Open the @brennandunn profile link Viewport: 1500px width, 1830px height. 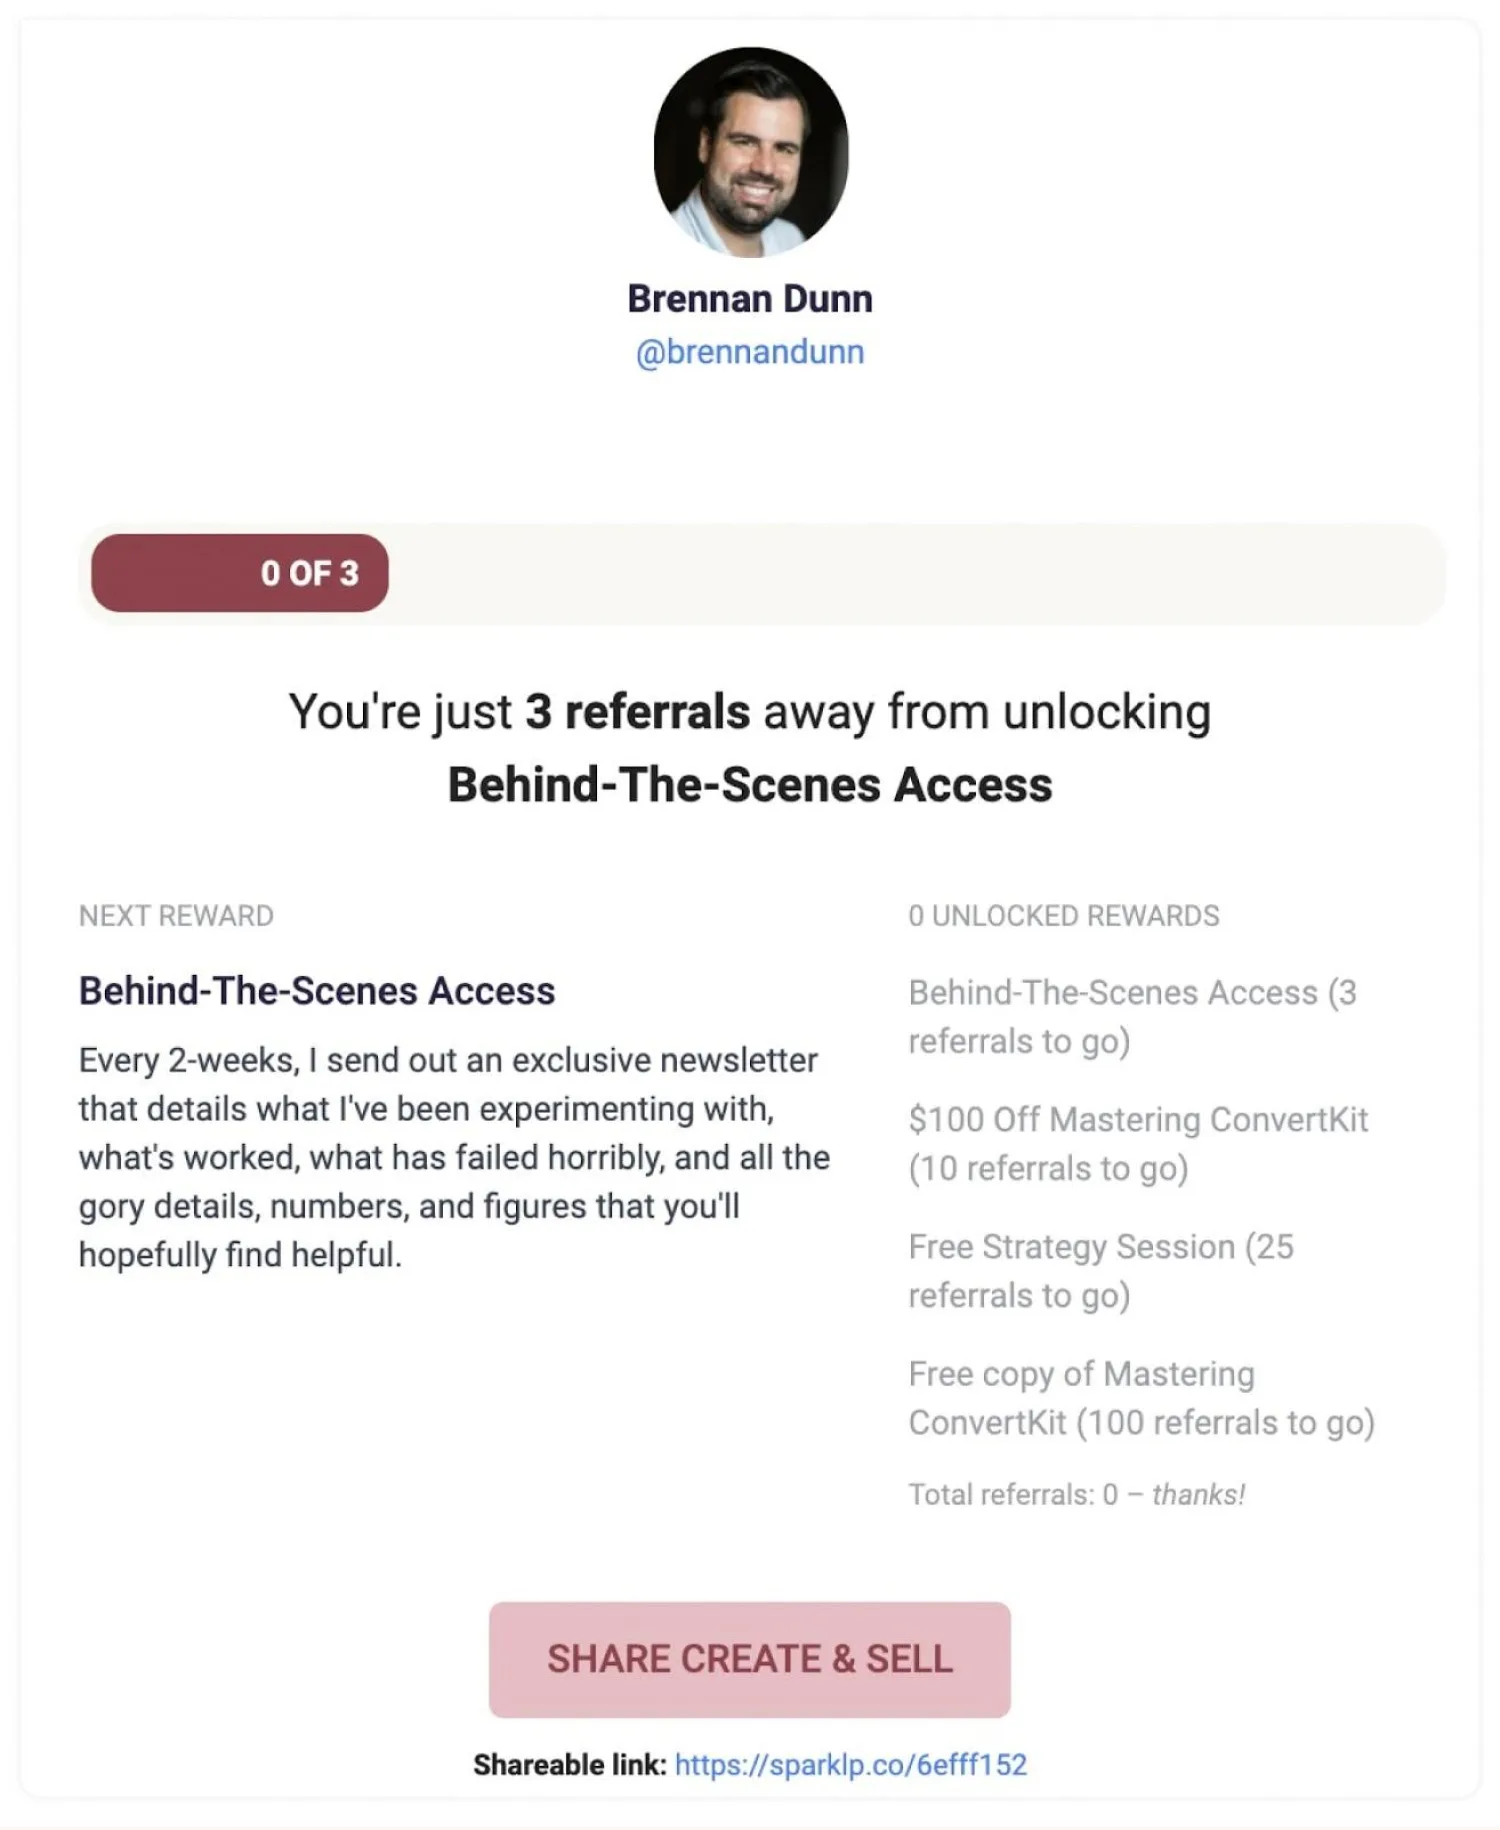750,352
